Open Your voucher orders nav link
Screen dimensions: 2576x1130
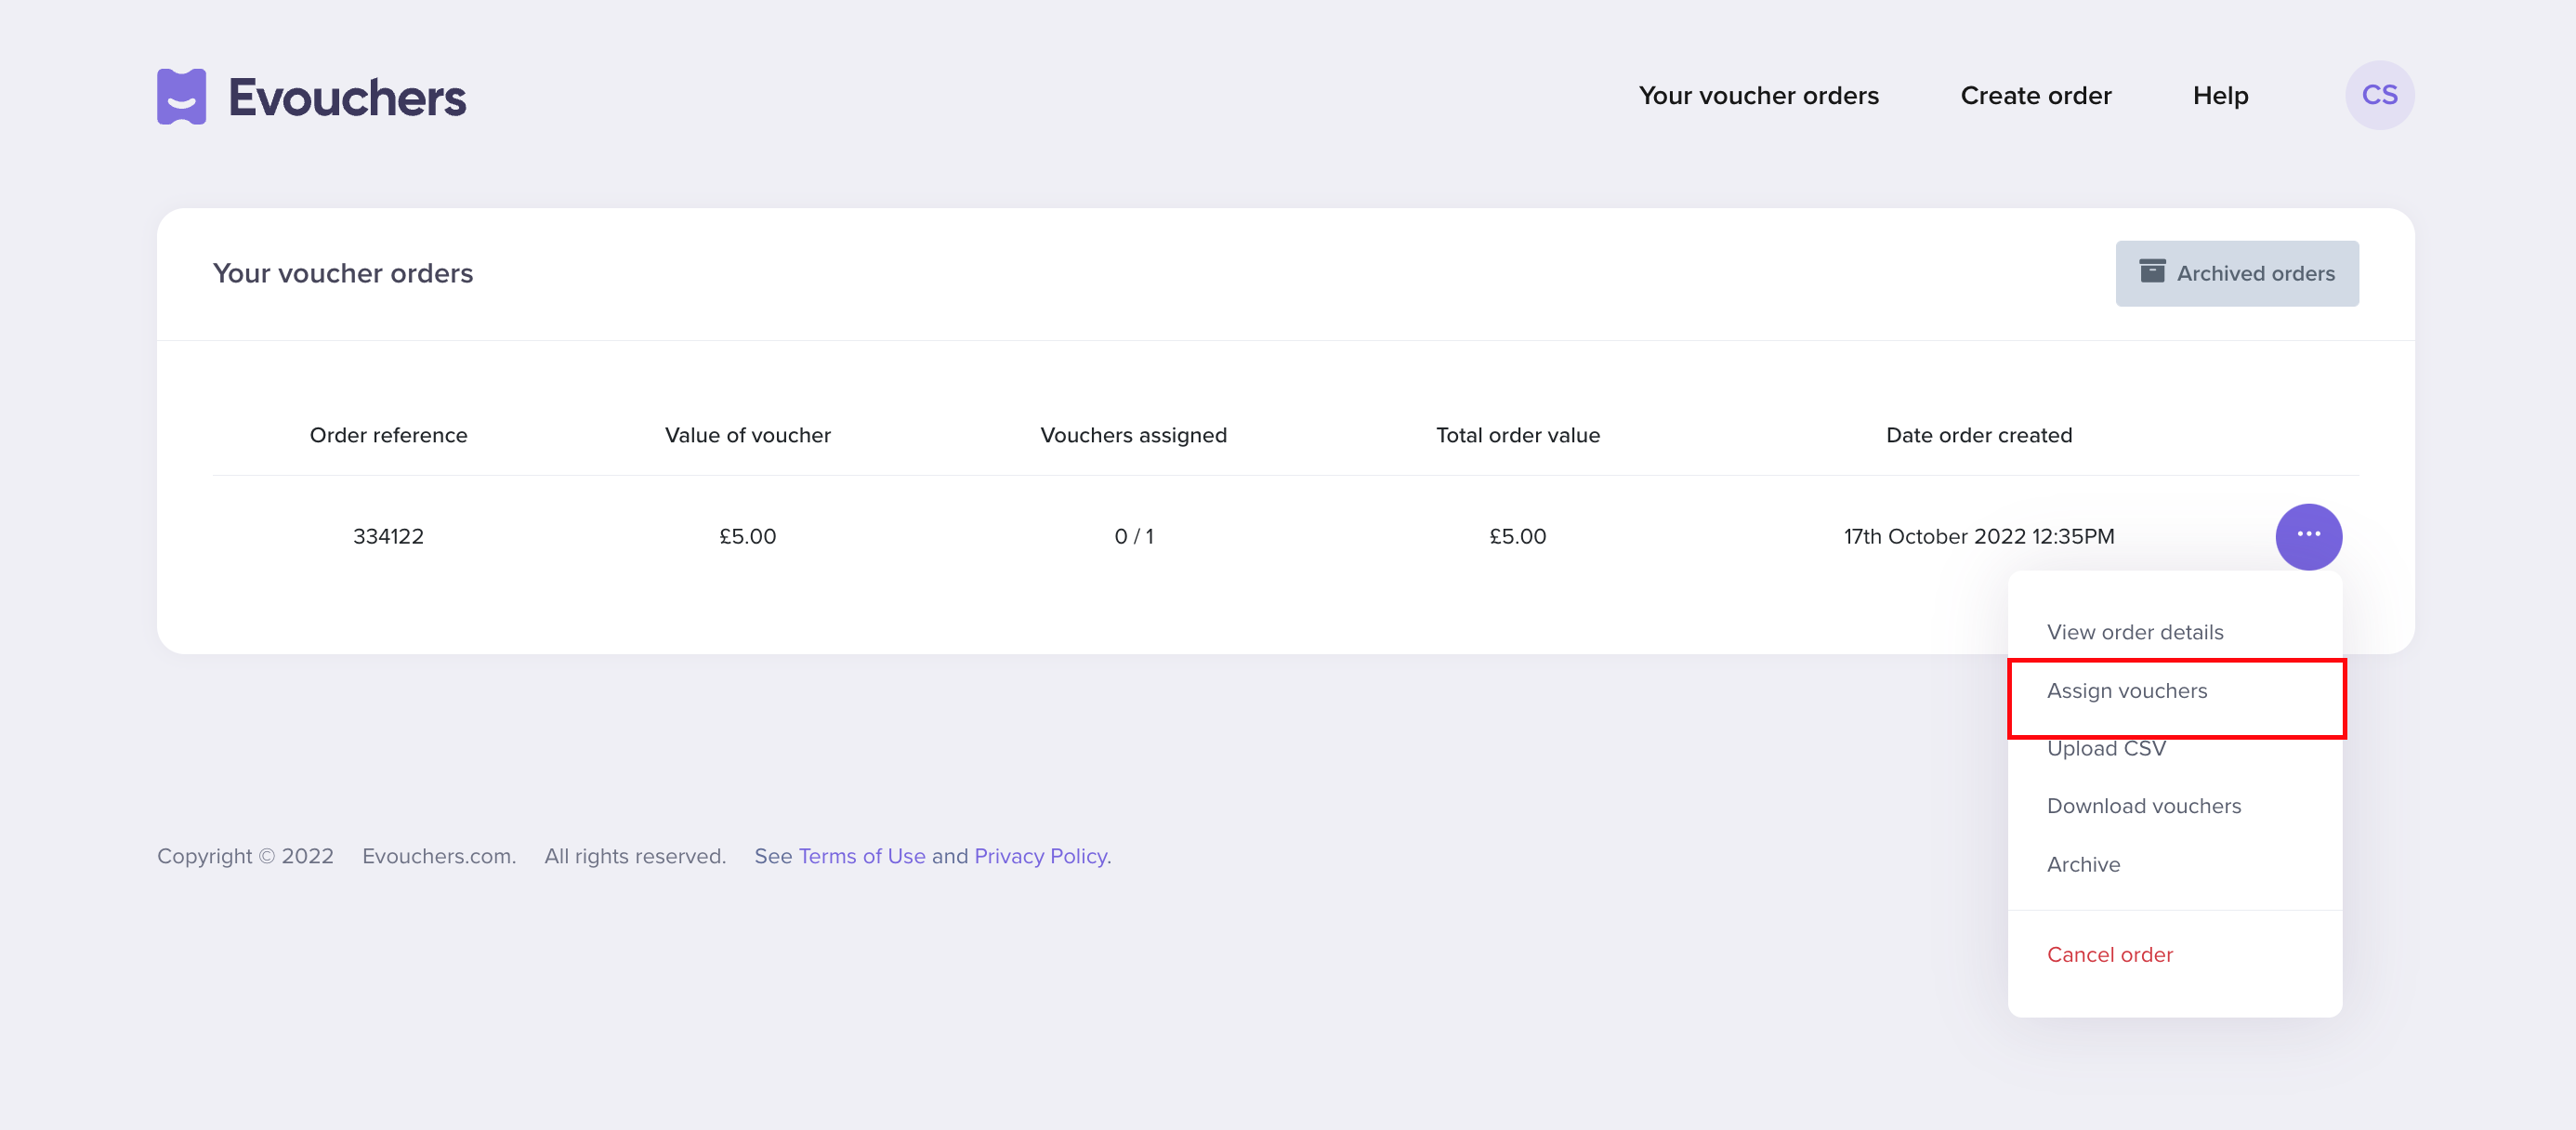pos(1758,96)
